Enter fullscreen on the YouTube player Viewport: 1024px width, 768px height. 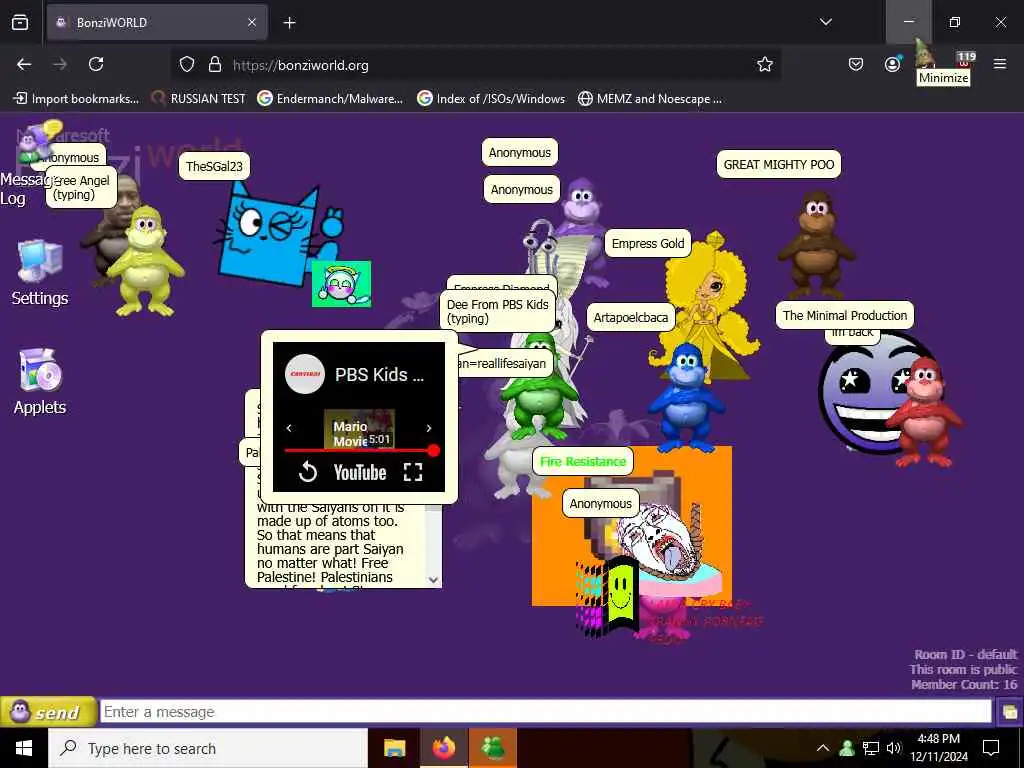[x=413, y=472]
